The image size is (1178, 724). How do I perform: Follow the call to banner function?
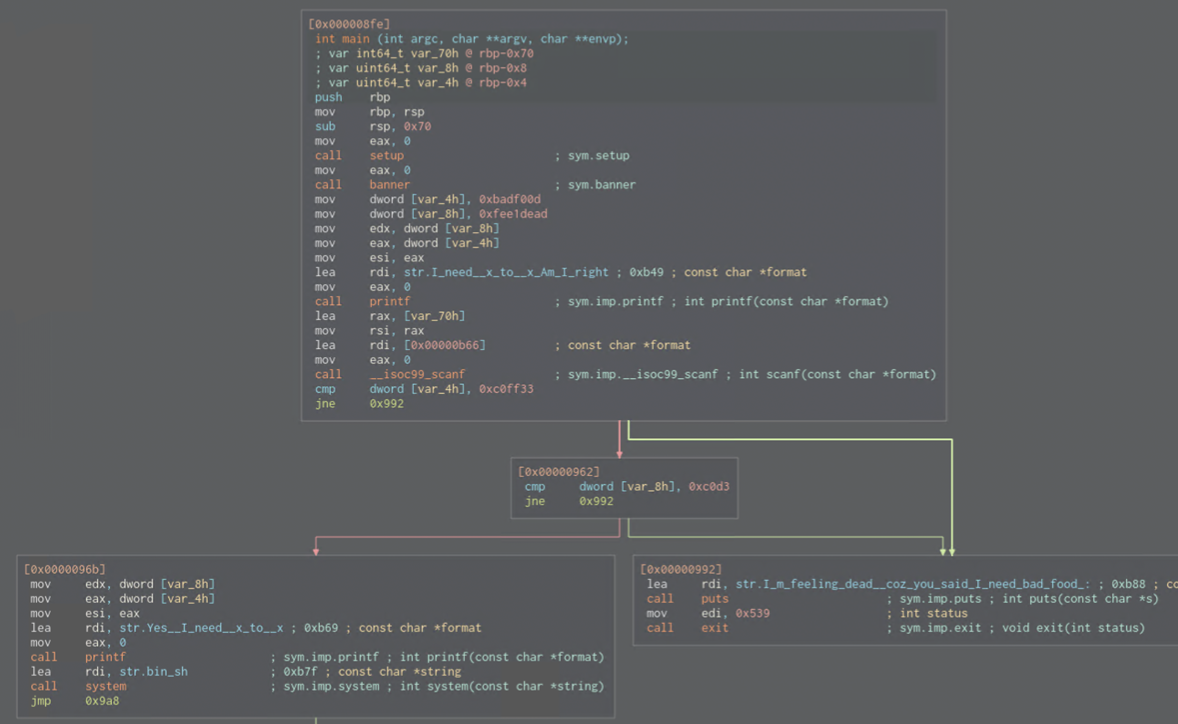(389, 185)
